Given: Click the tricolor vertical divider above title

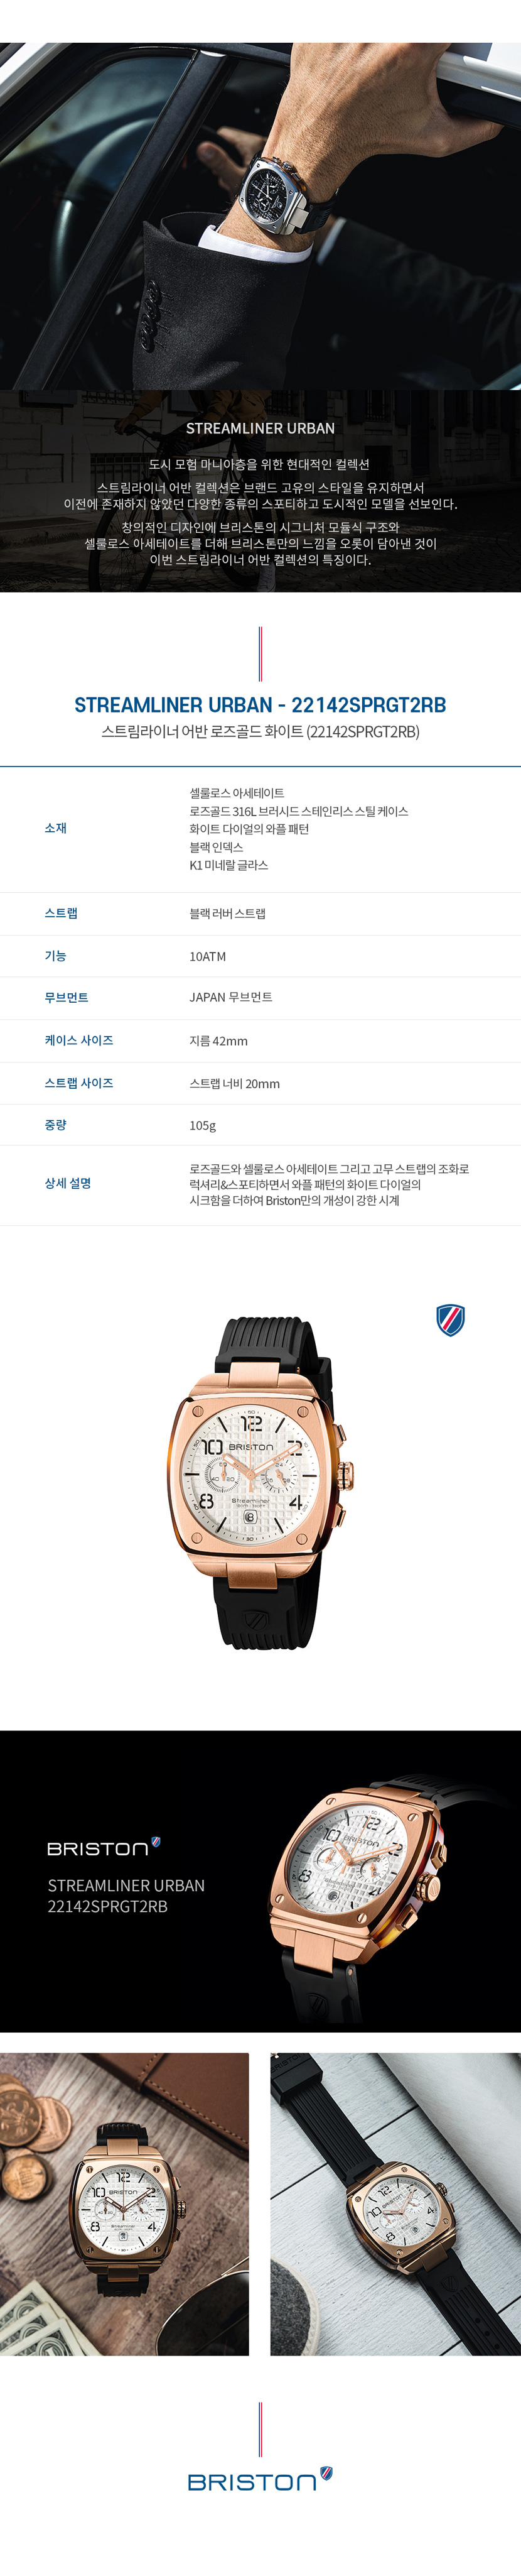Looking at the screenshot, I should pos(260,653).
